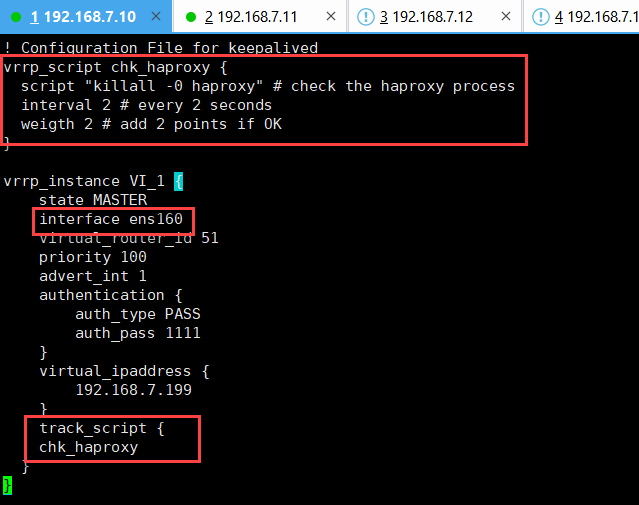Click the green cursor brace on the last line

8,485
